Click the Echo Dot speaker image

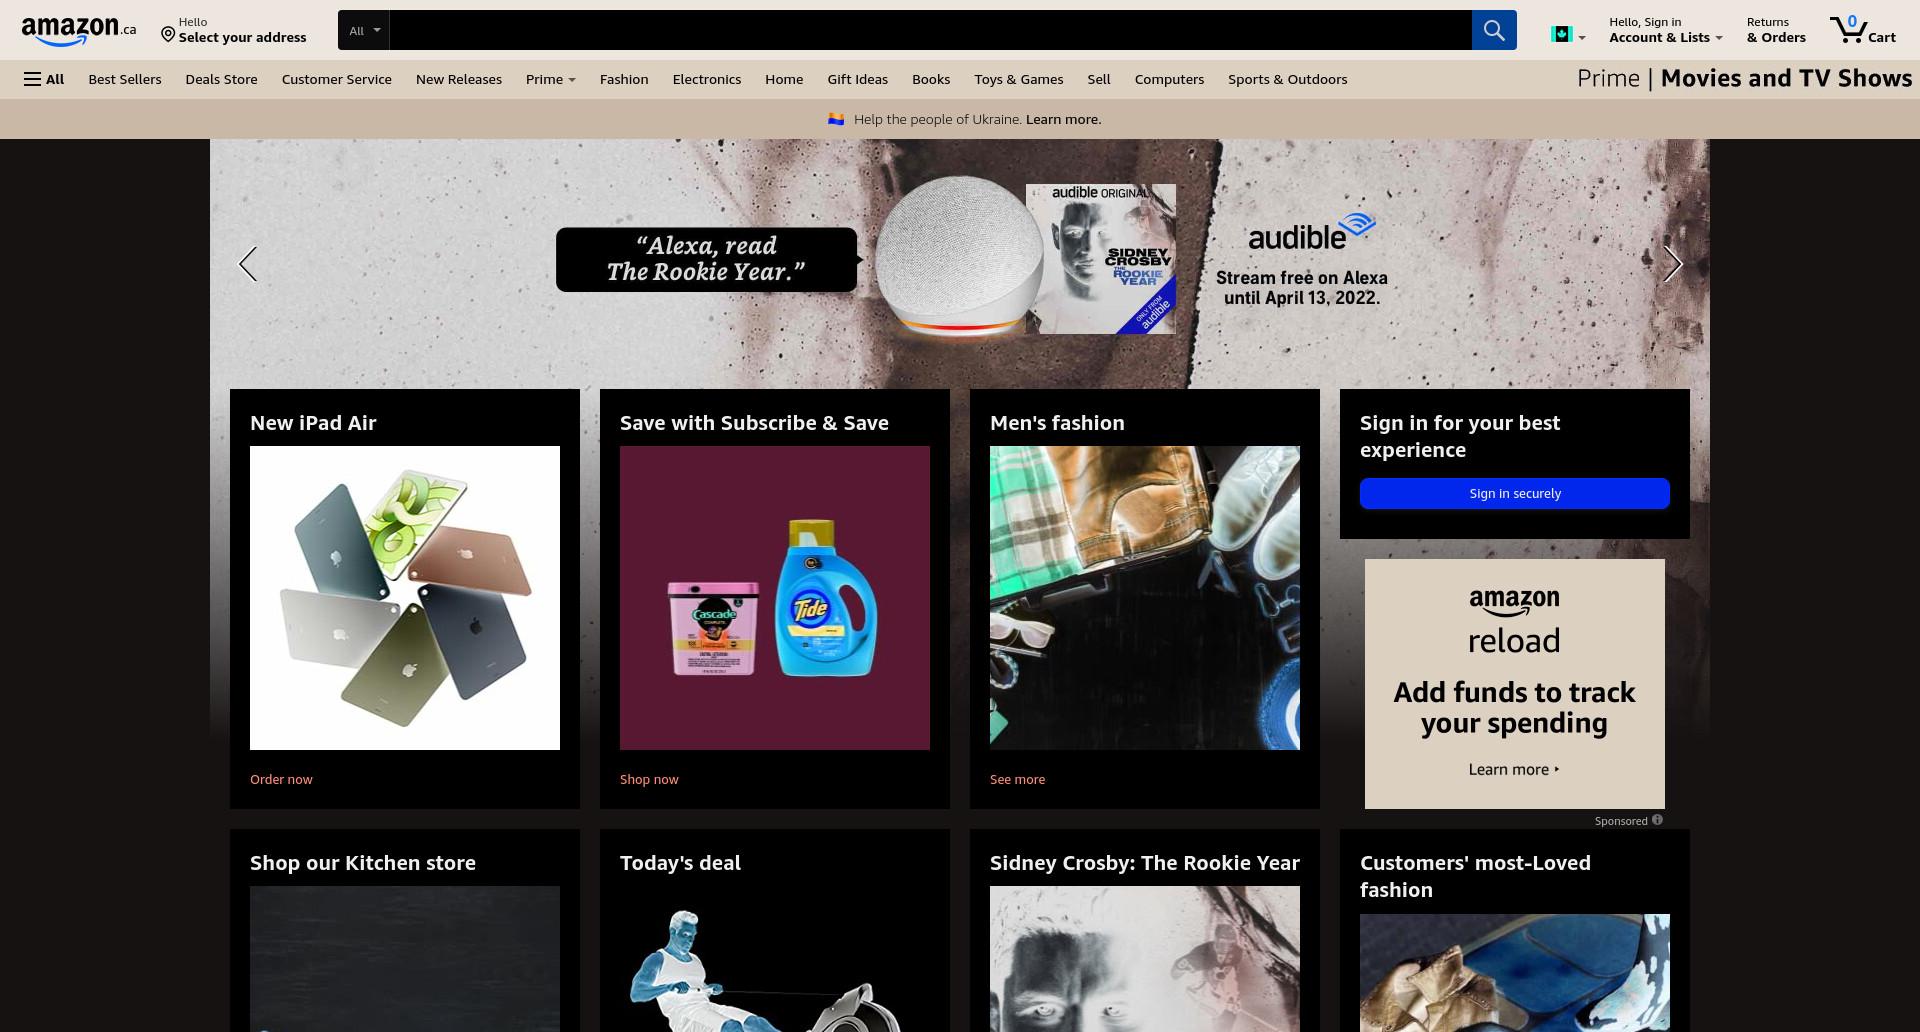point(958,256)
